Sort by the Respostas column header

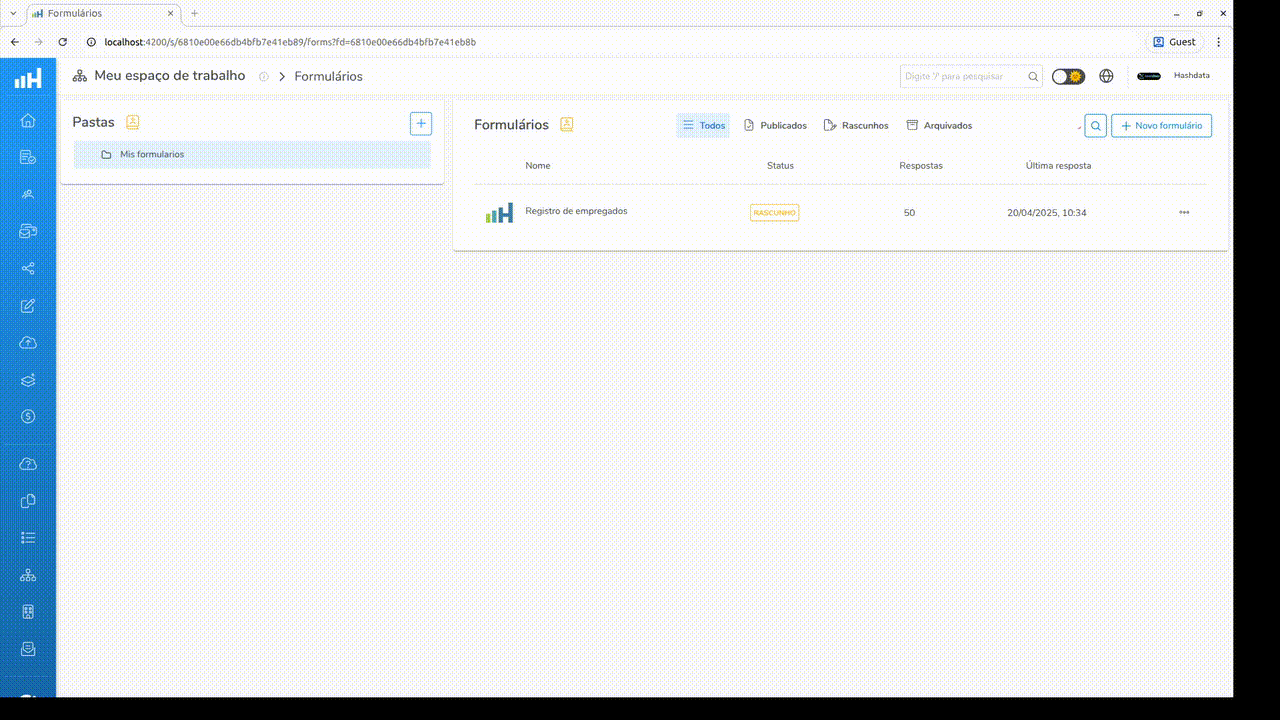coord(921,165)
